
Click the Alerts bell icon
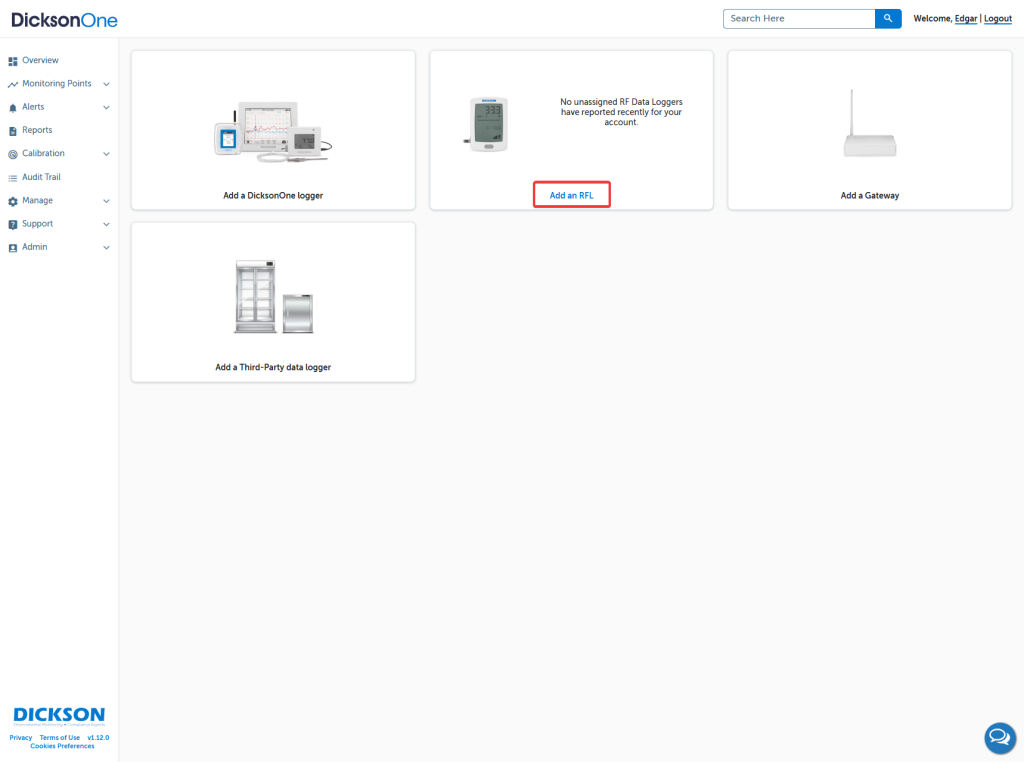13,107
